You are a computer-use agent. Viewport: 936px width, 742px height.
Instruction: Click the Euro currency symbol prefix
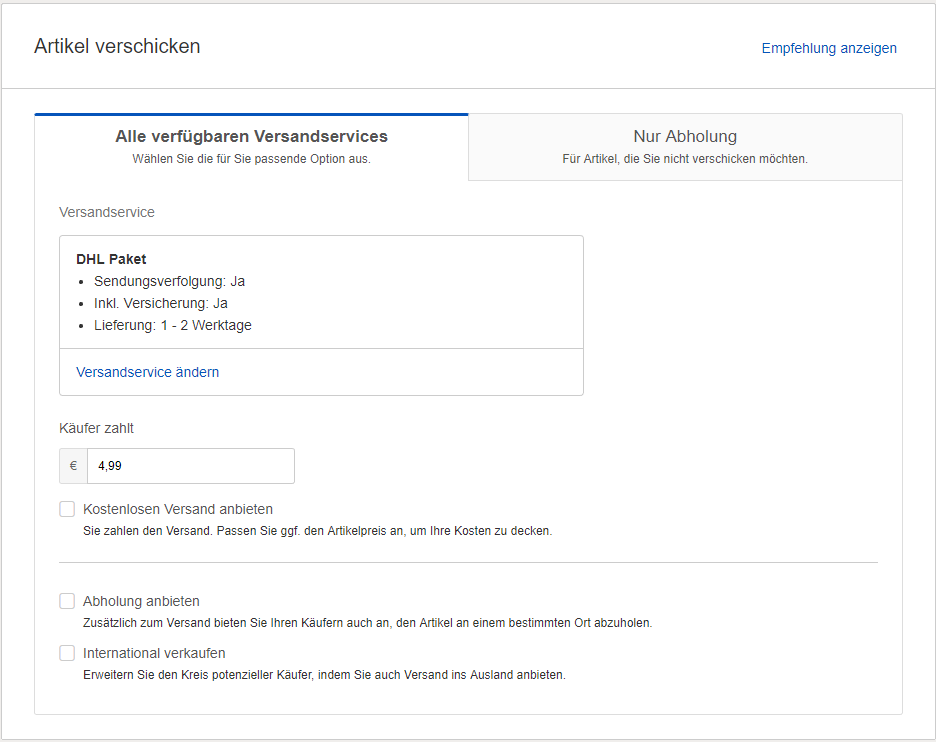tap(73, 466)
